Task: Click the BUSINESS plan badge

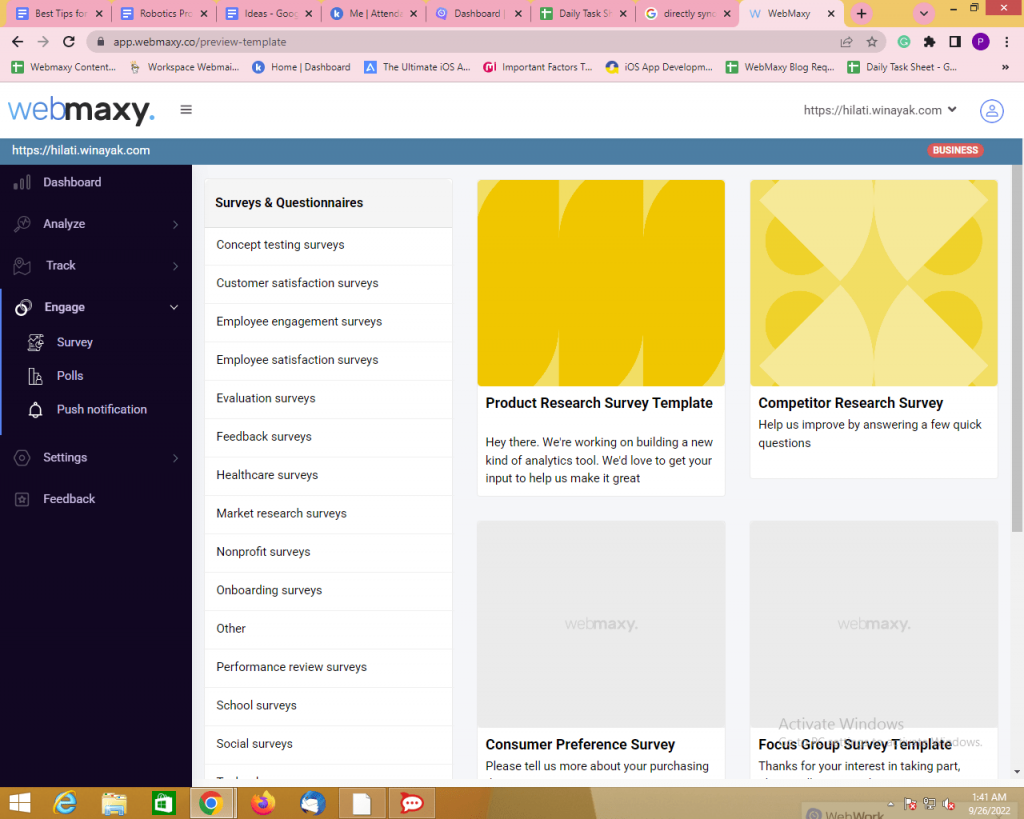Action: [955, 150]
